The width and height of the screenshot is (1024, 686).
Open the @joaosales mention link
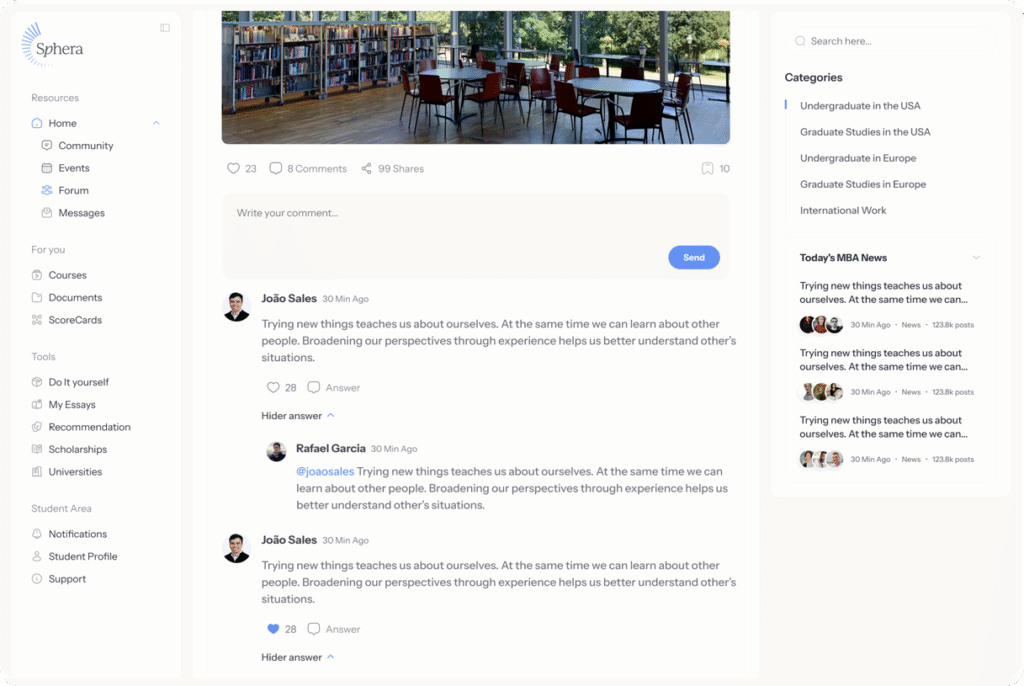tap(325, 472)
